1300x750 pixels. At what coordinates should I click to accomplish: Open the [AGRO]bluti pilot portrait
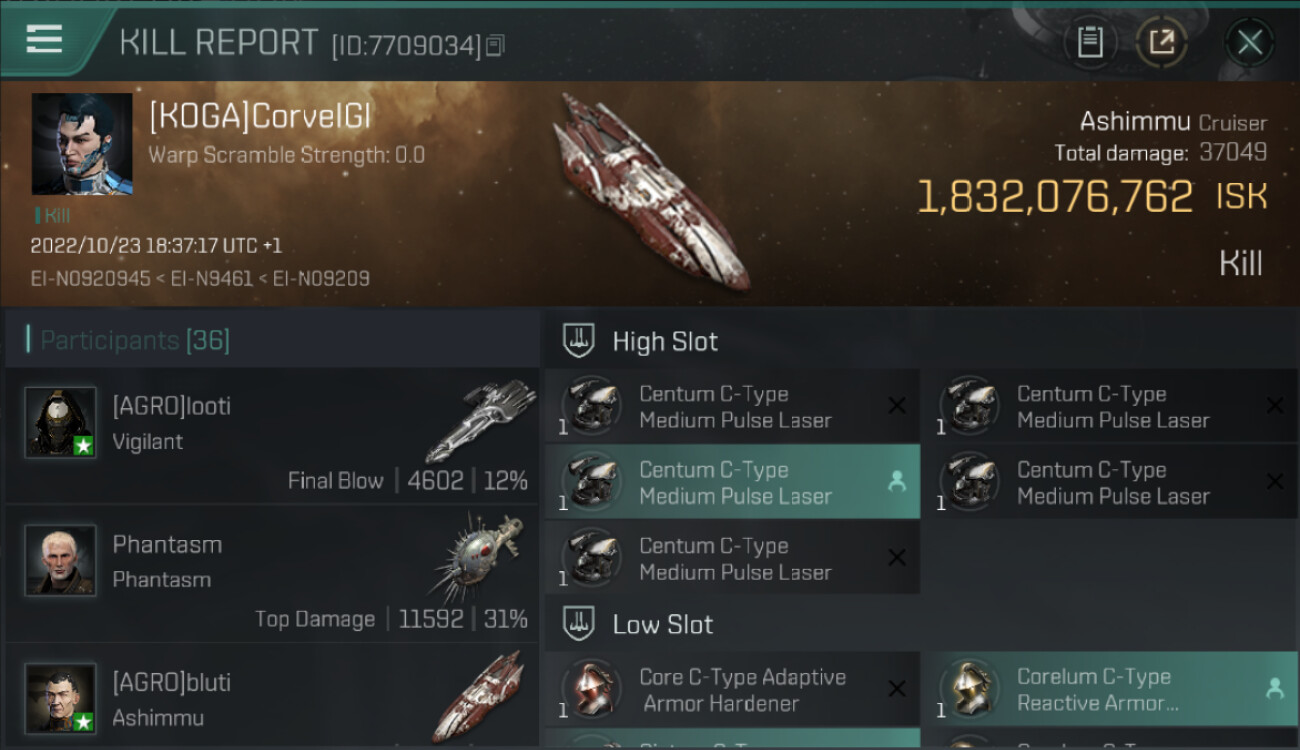pyautogui.click(x=61, y=698)
